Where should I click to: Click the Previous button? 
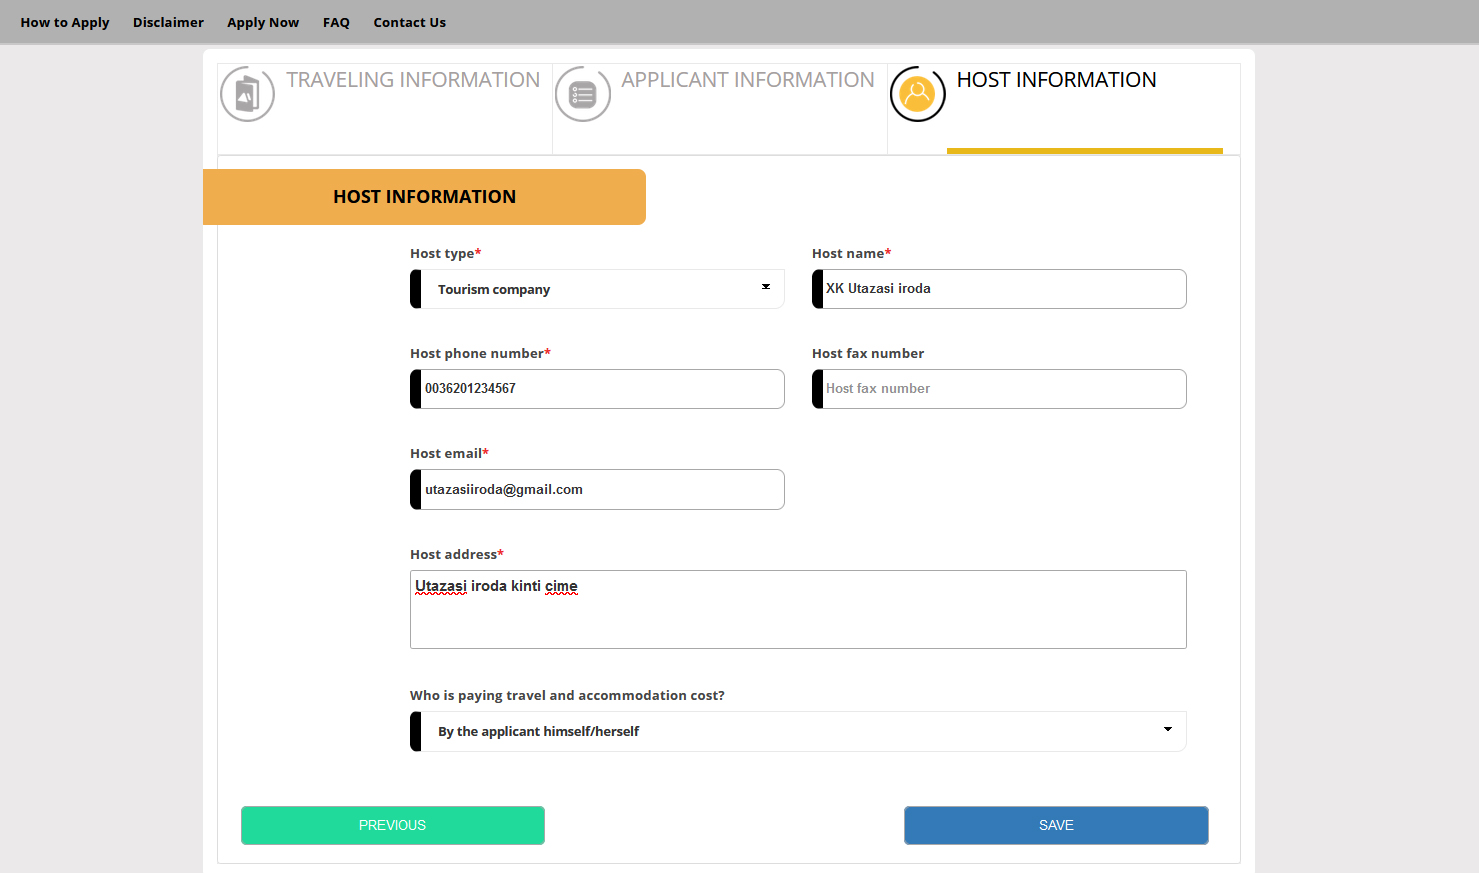[393, 825]
